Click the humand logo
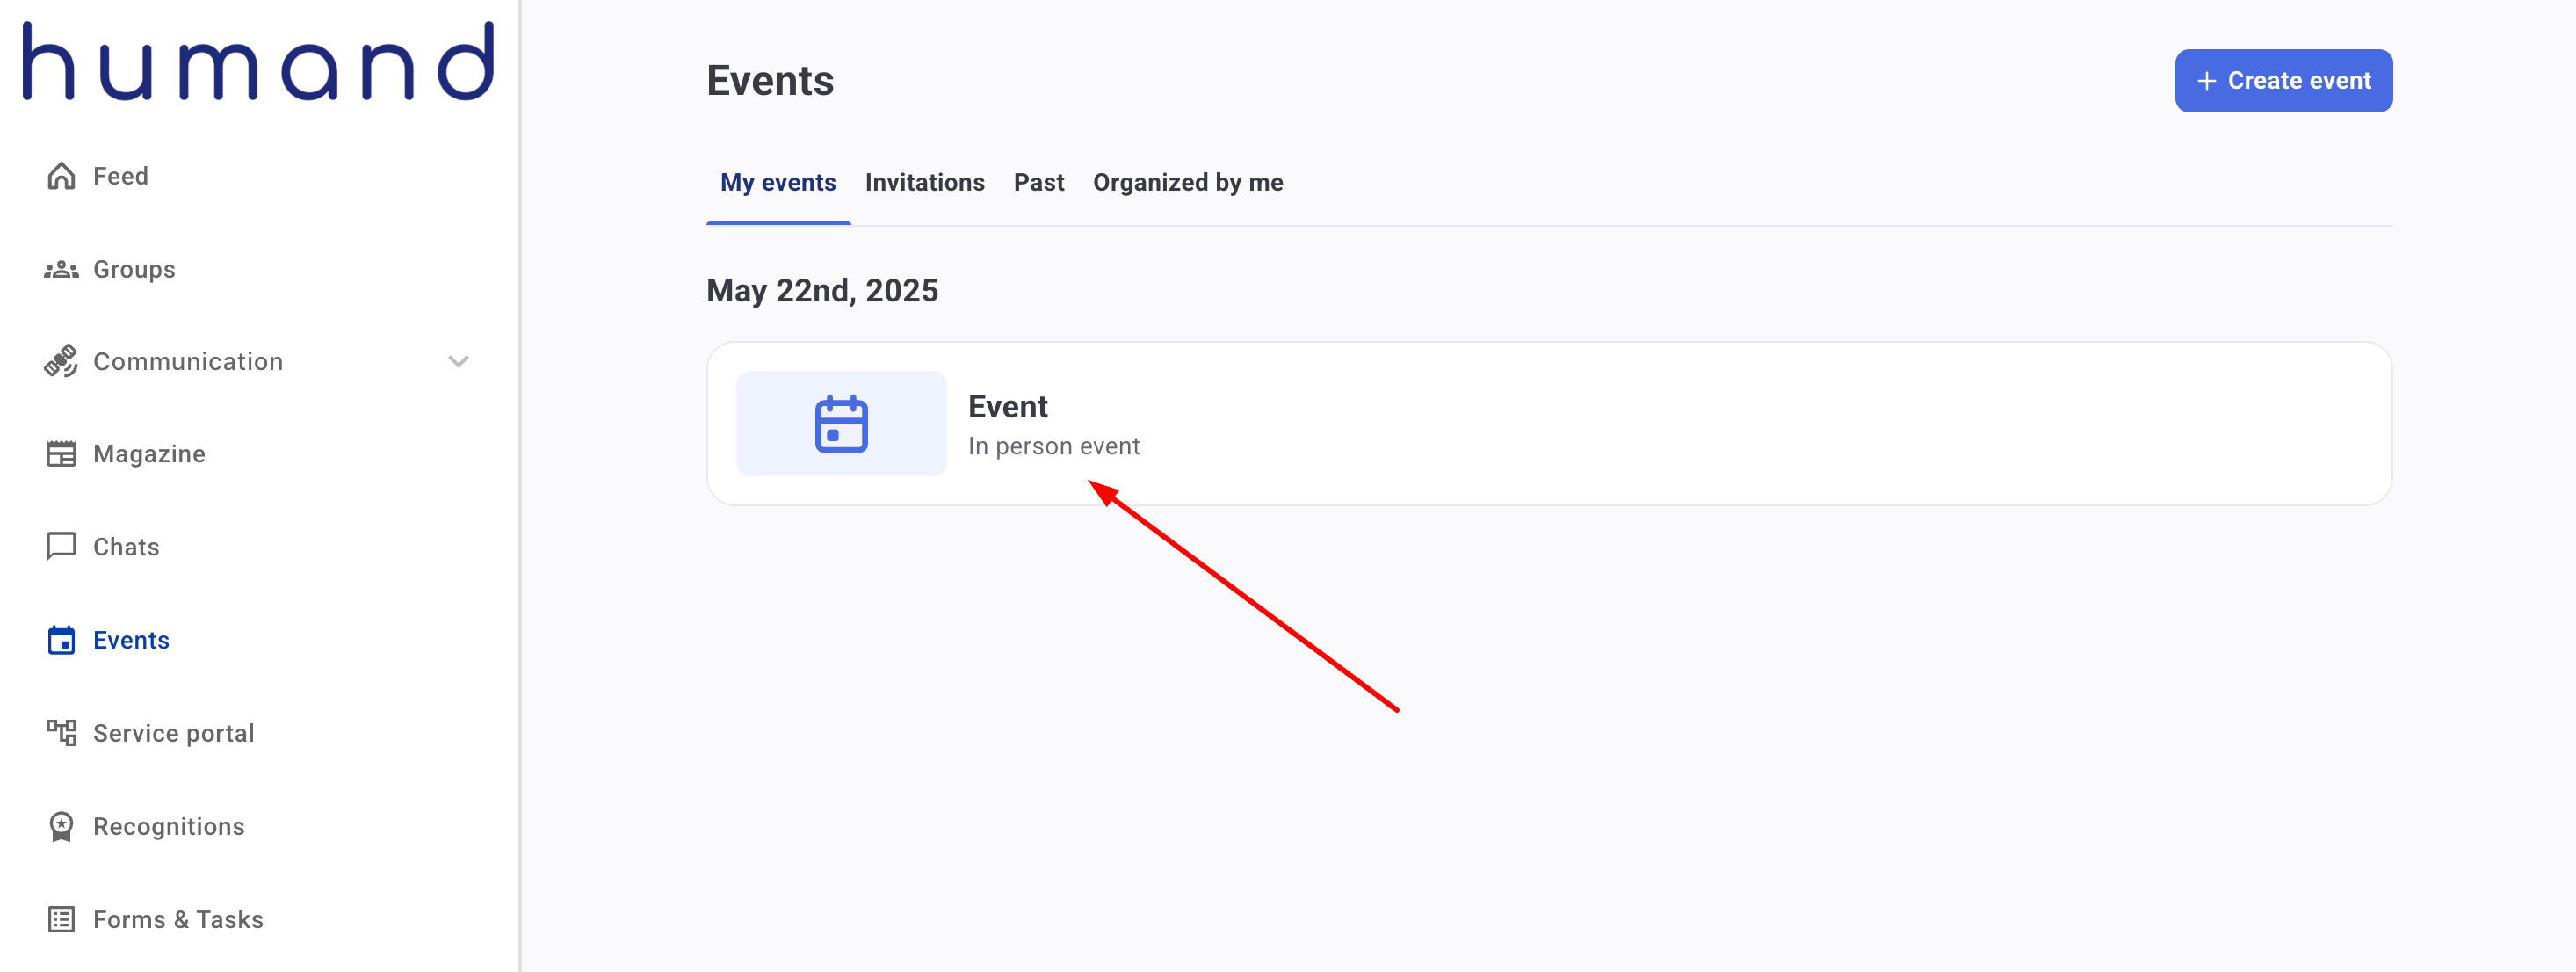The width and height of the screenshot is (2576, 972). pos(258,61)
